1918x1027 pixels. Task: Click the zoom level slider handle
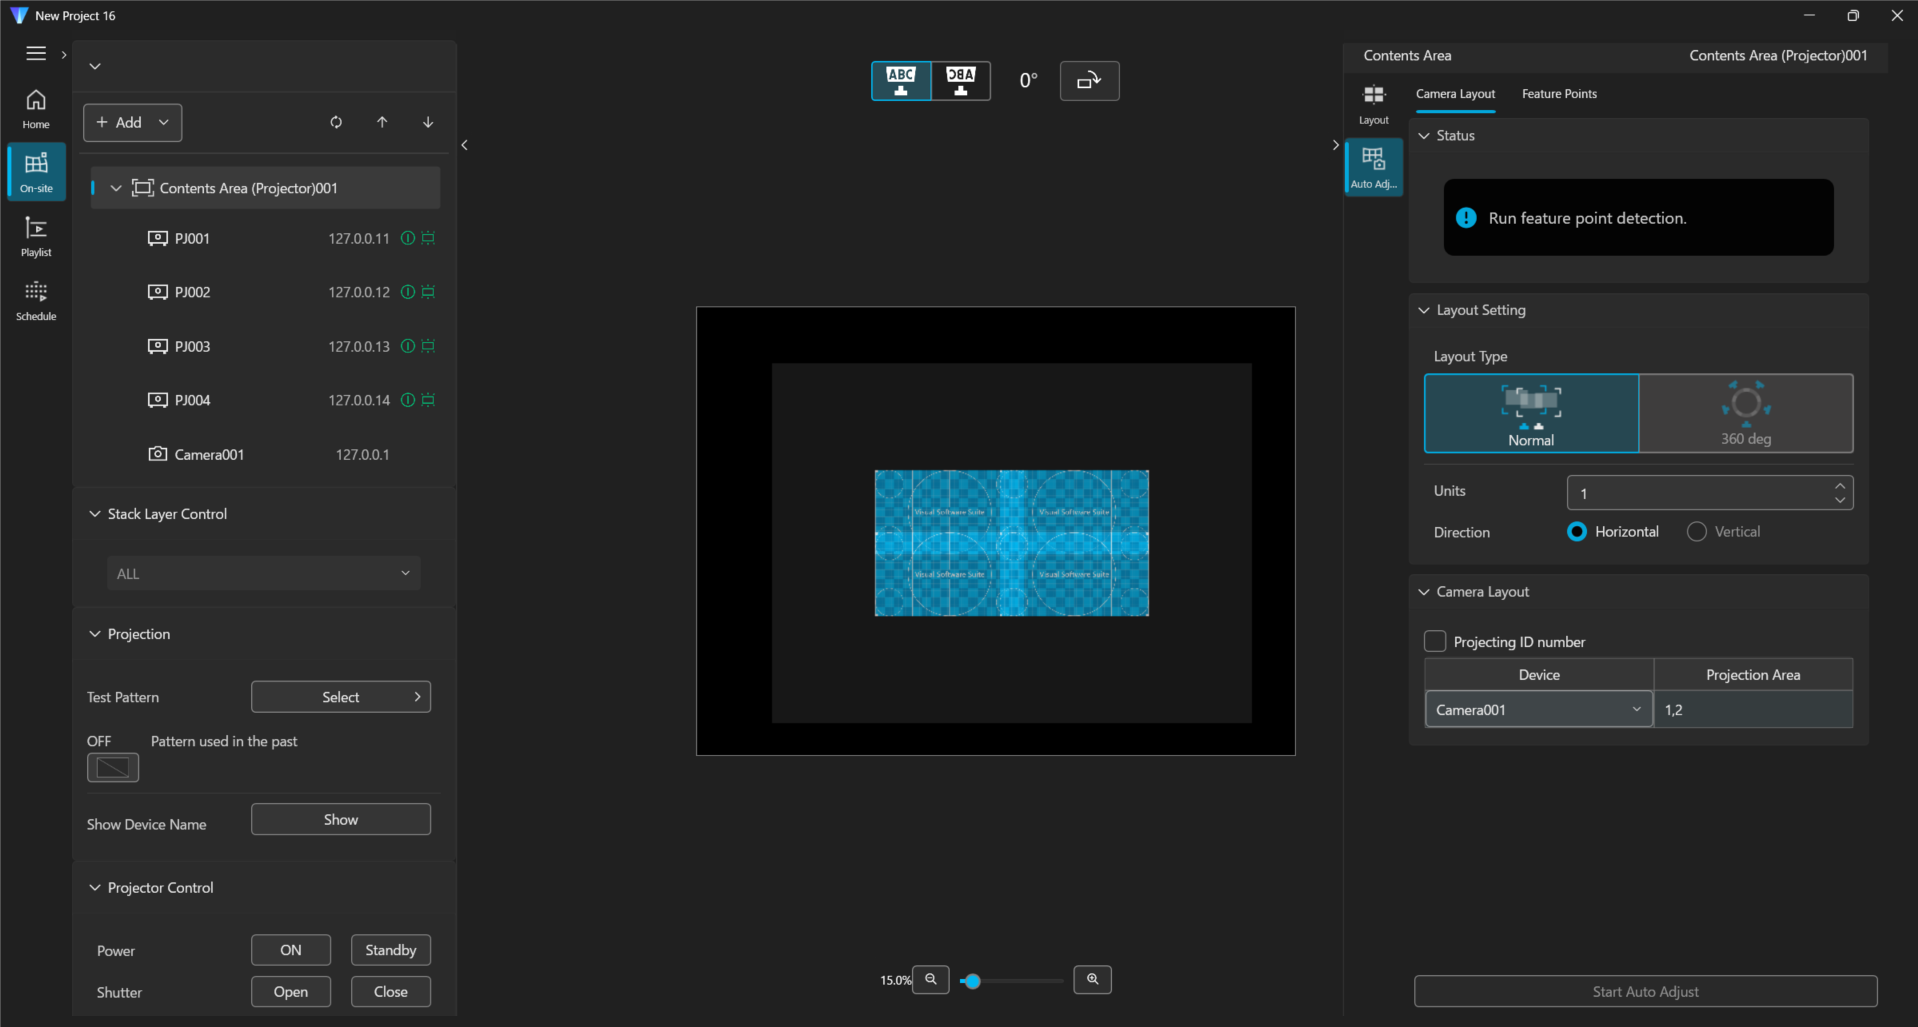(972, 981)
